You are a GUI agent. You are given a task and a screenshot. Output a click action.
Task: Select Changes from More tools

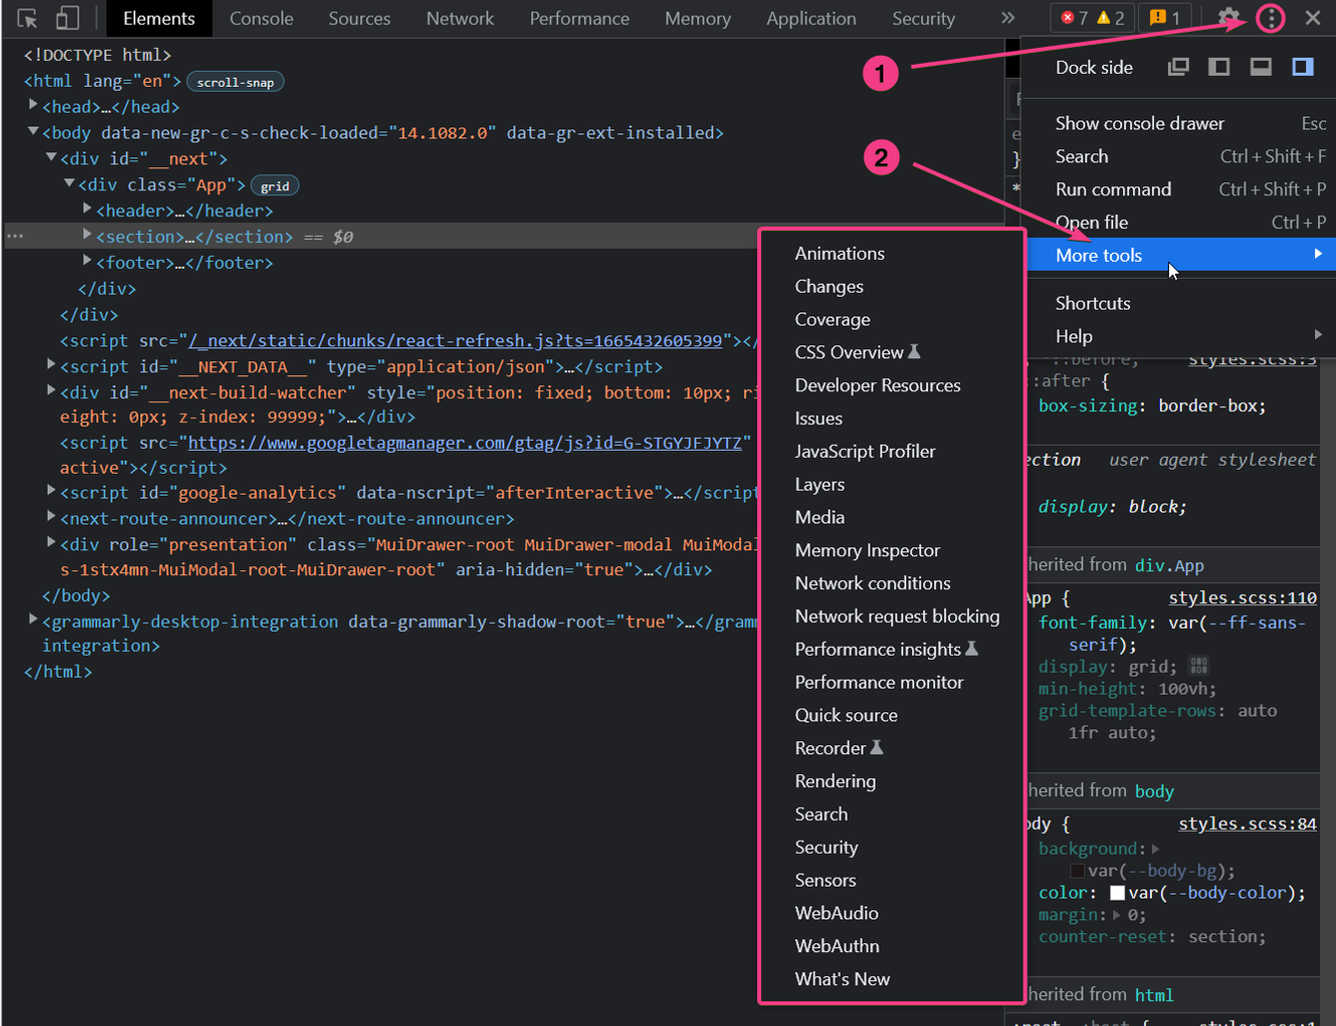[x=892, y=286]
